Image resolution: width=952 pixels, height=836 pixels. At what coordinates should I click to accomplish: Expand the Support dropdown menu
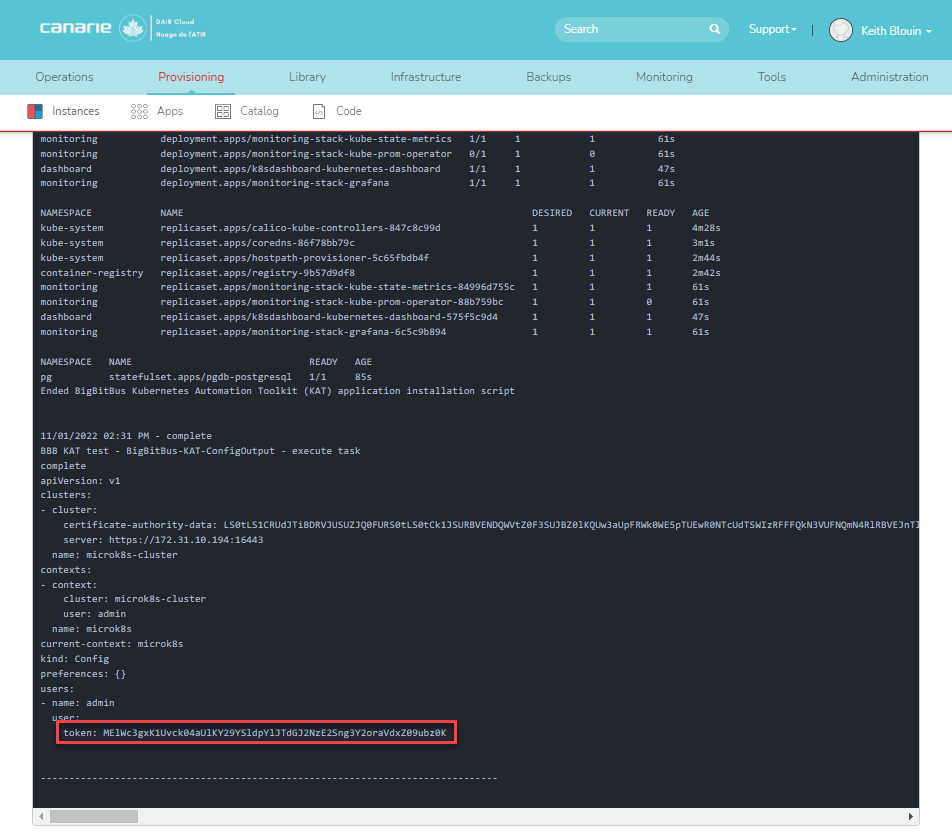(773, 30)
